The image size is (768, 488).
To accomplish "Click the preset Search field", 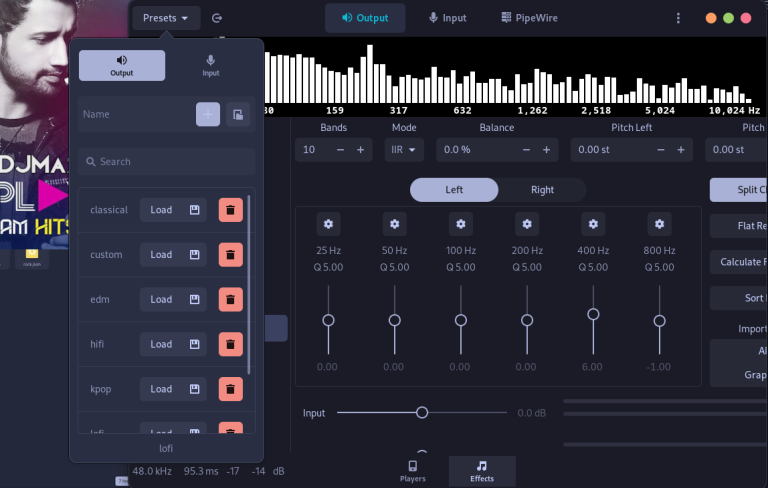I will click(x=167, y=162).
